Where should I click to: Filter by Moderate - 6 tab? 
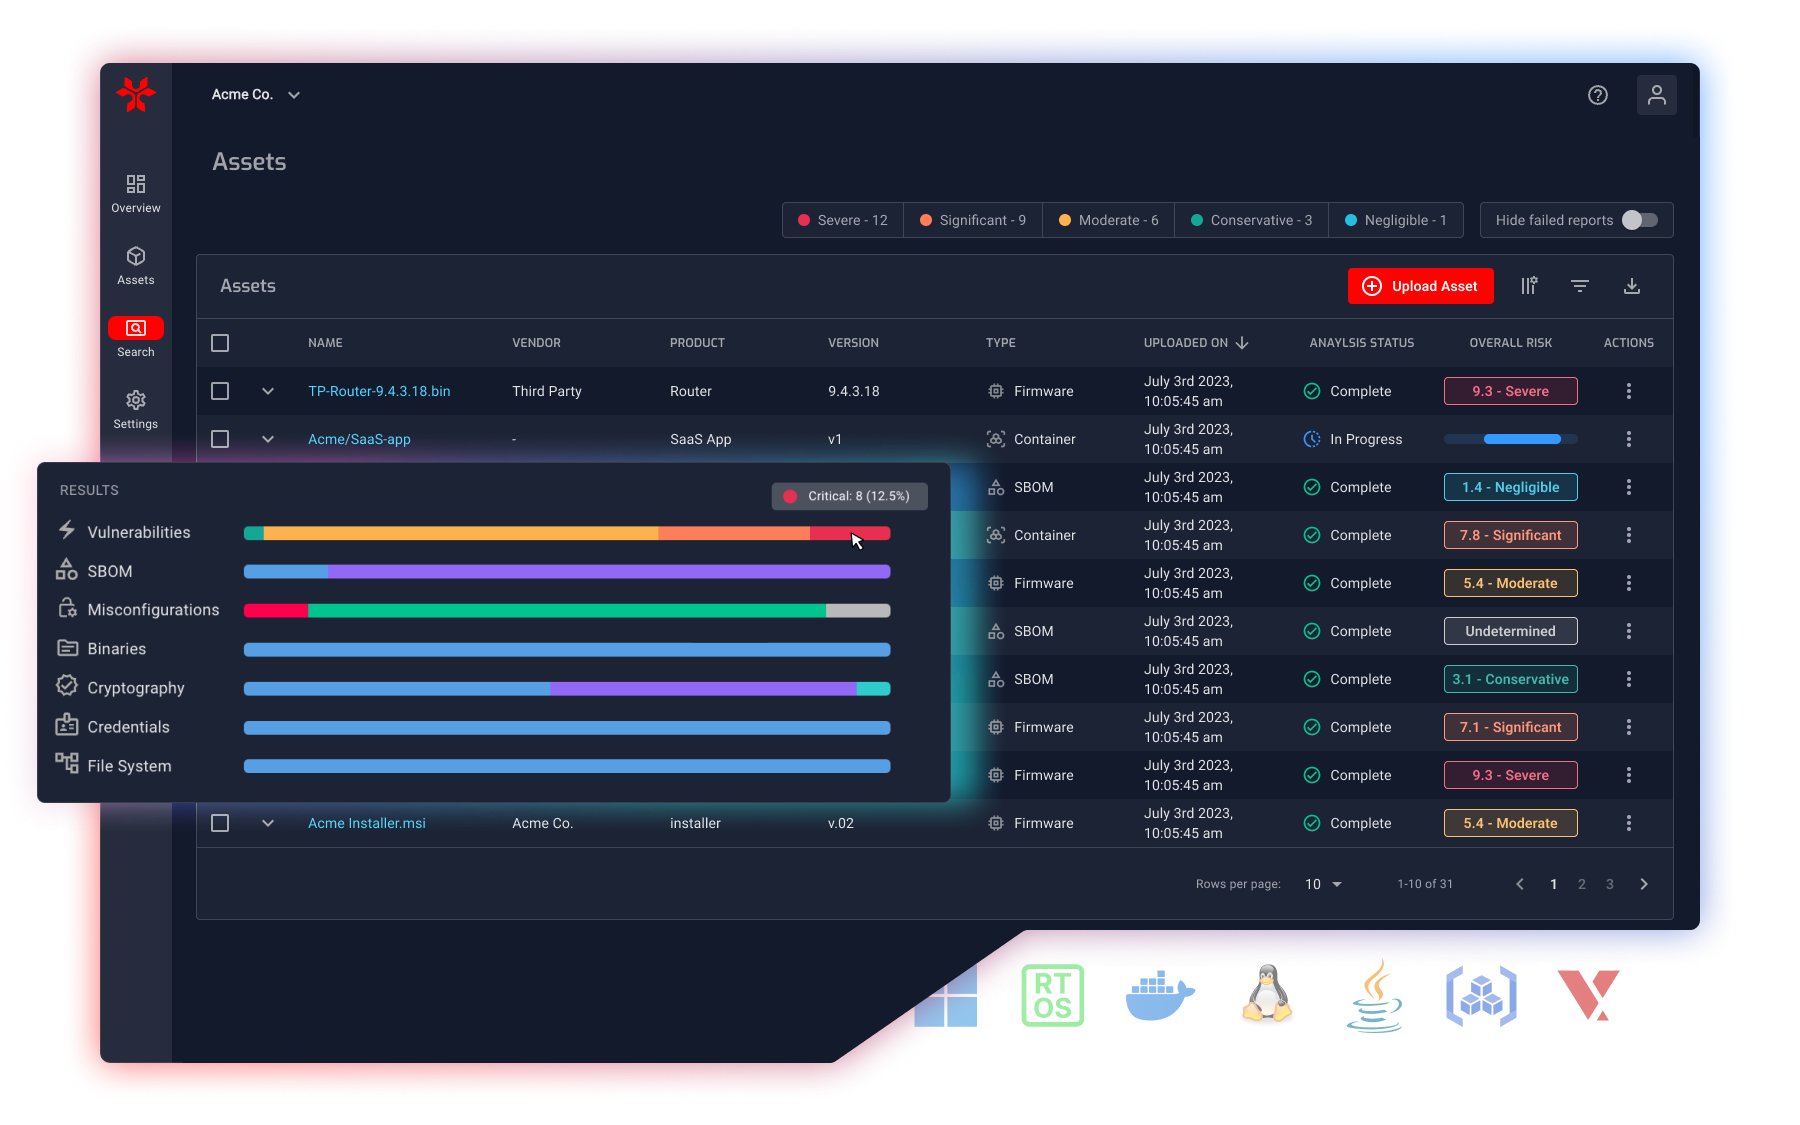pyautogui.click(x=1109, y=220)
